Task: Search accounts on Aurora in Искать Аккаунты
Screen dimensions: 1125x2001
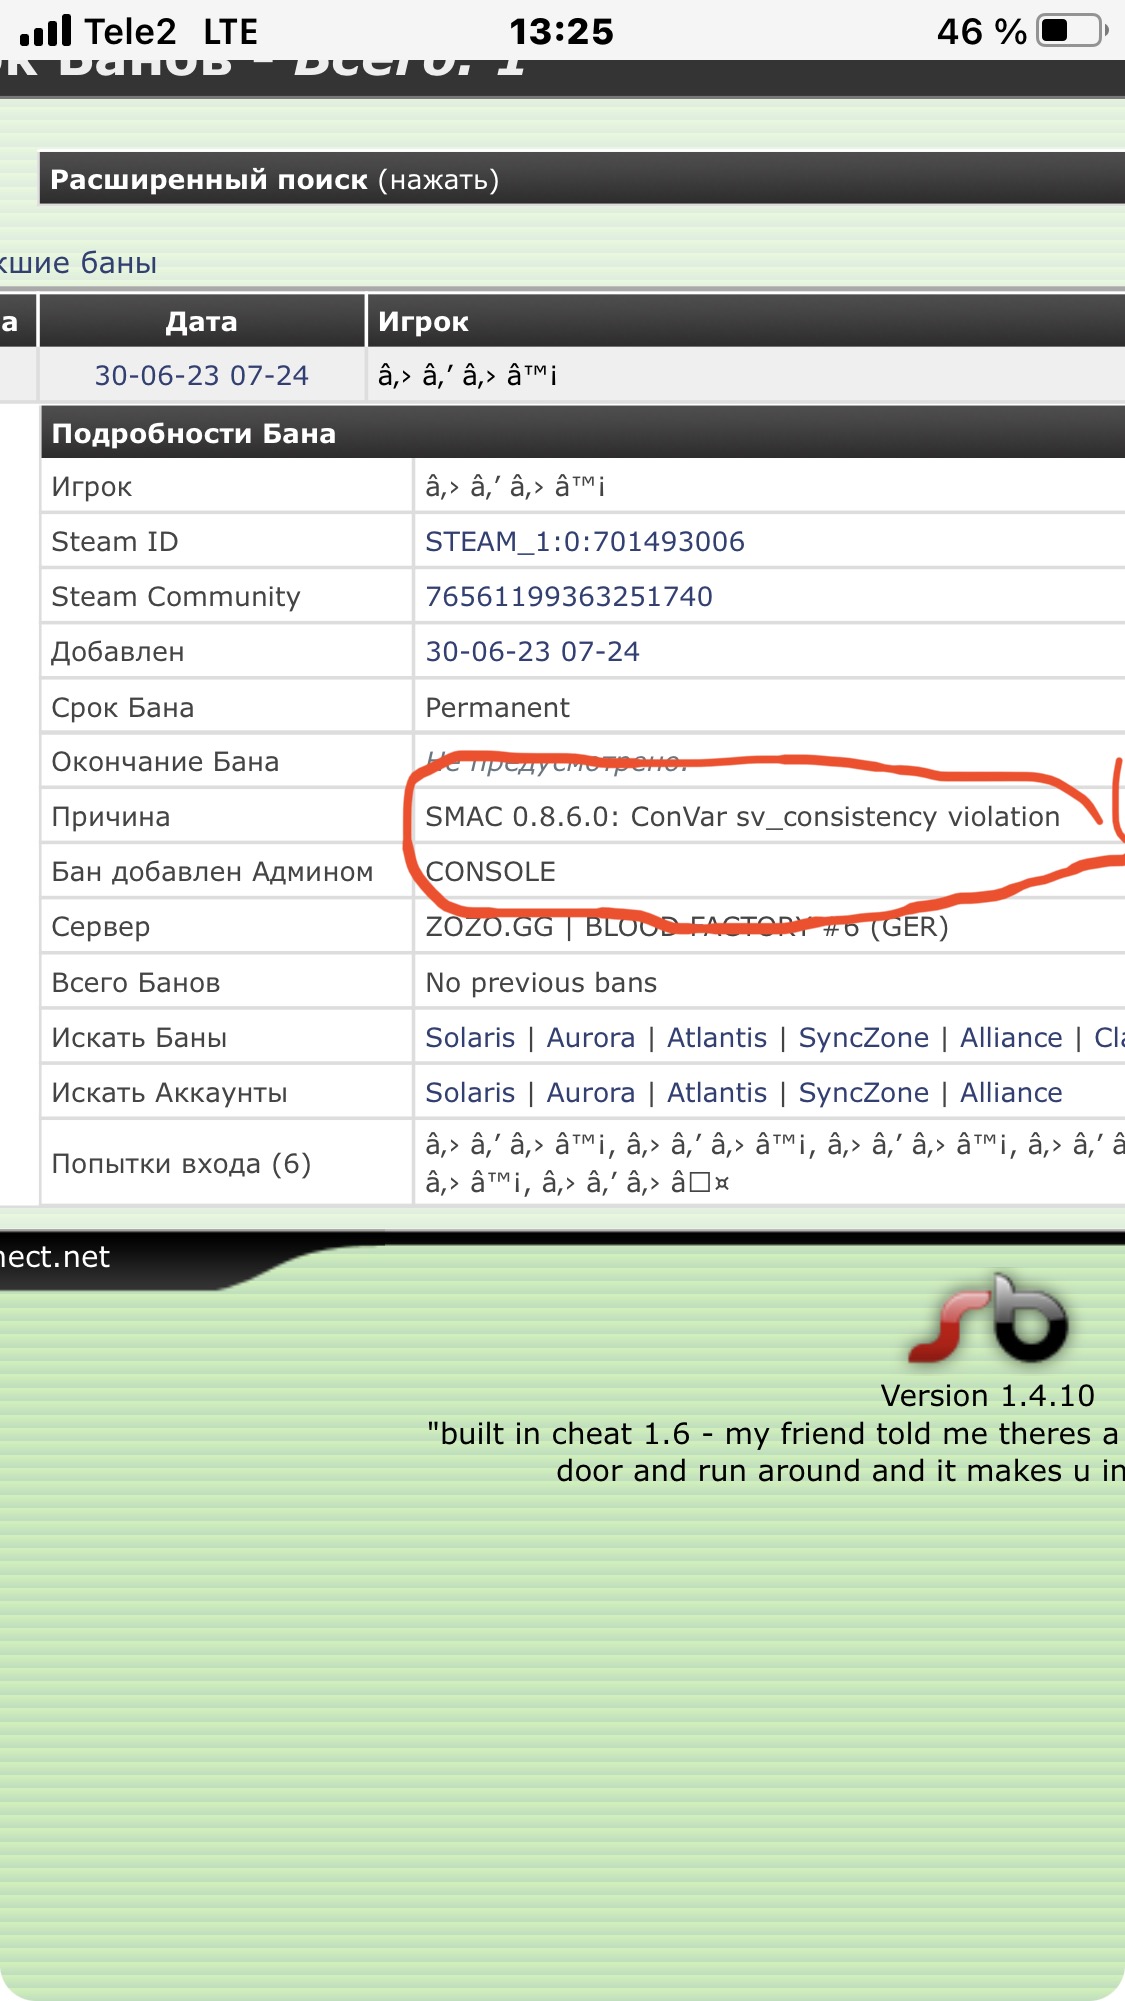Action: coord(590,1093)
